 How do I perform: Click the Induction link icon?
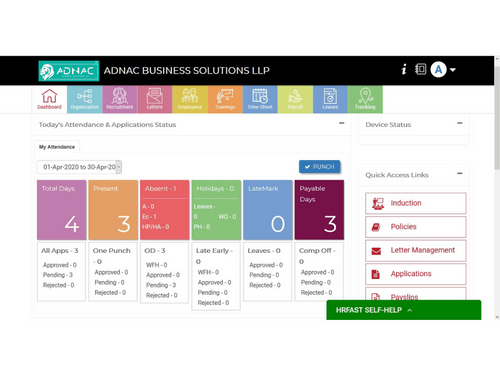pyautogui.click(x=378, y=203)
